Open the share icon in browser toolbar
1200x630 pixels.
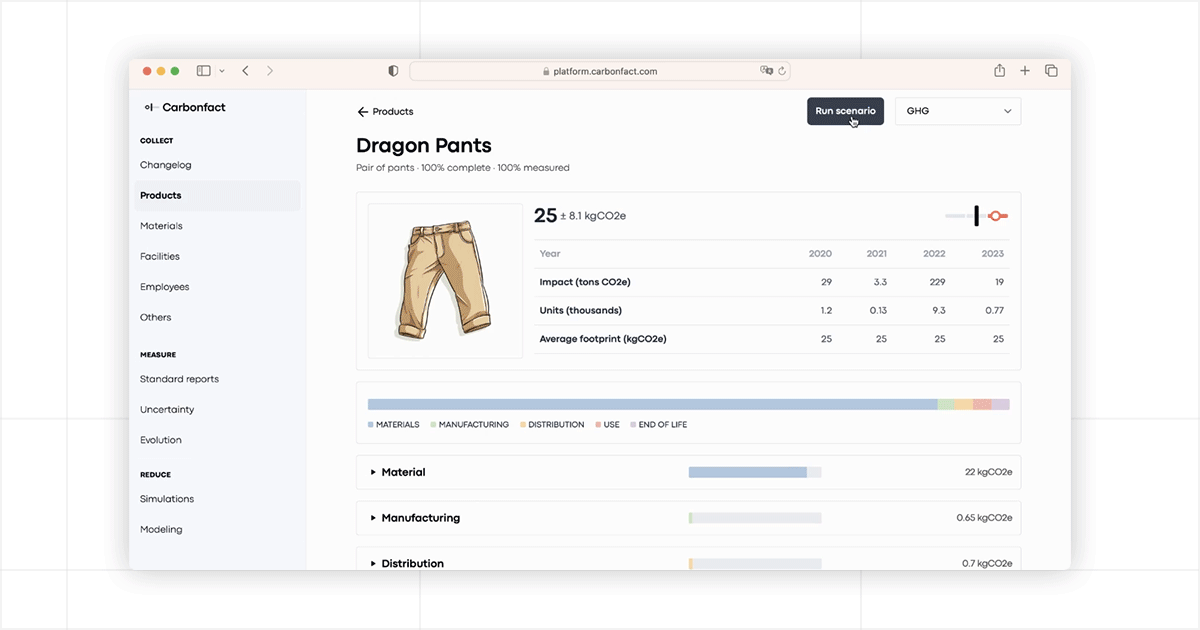[x=999, y=70]
